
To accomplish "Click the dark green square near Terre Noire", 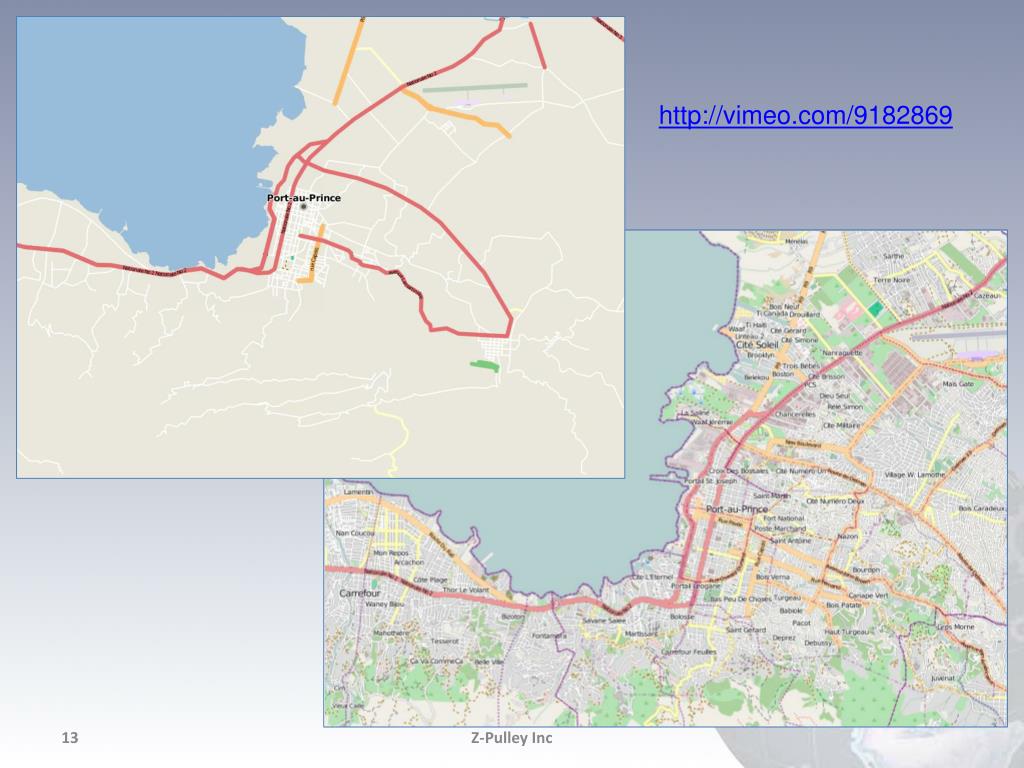I will point(874,309).
